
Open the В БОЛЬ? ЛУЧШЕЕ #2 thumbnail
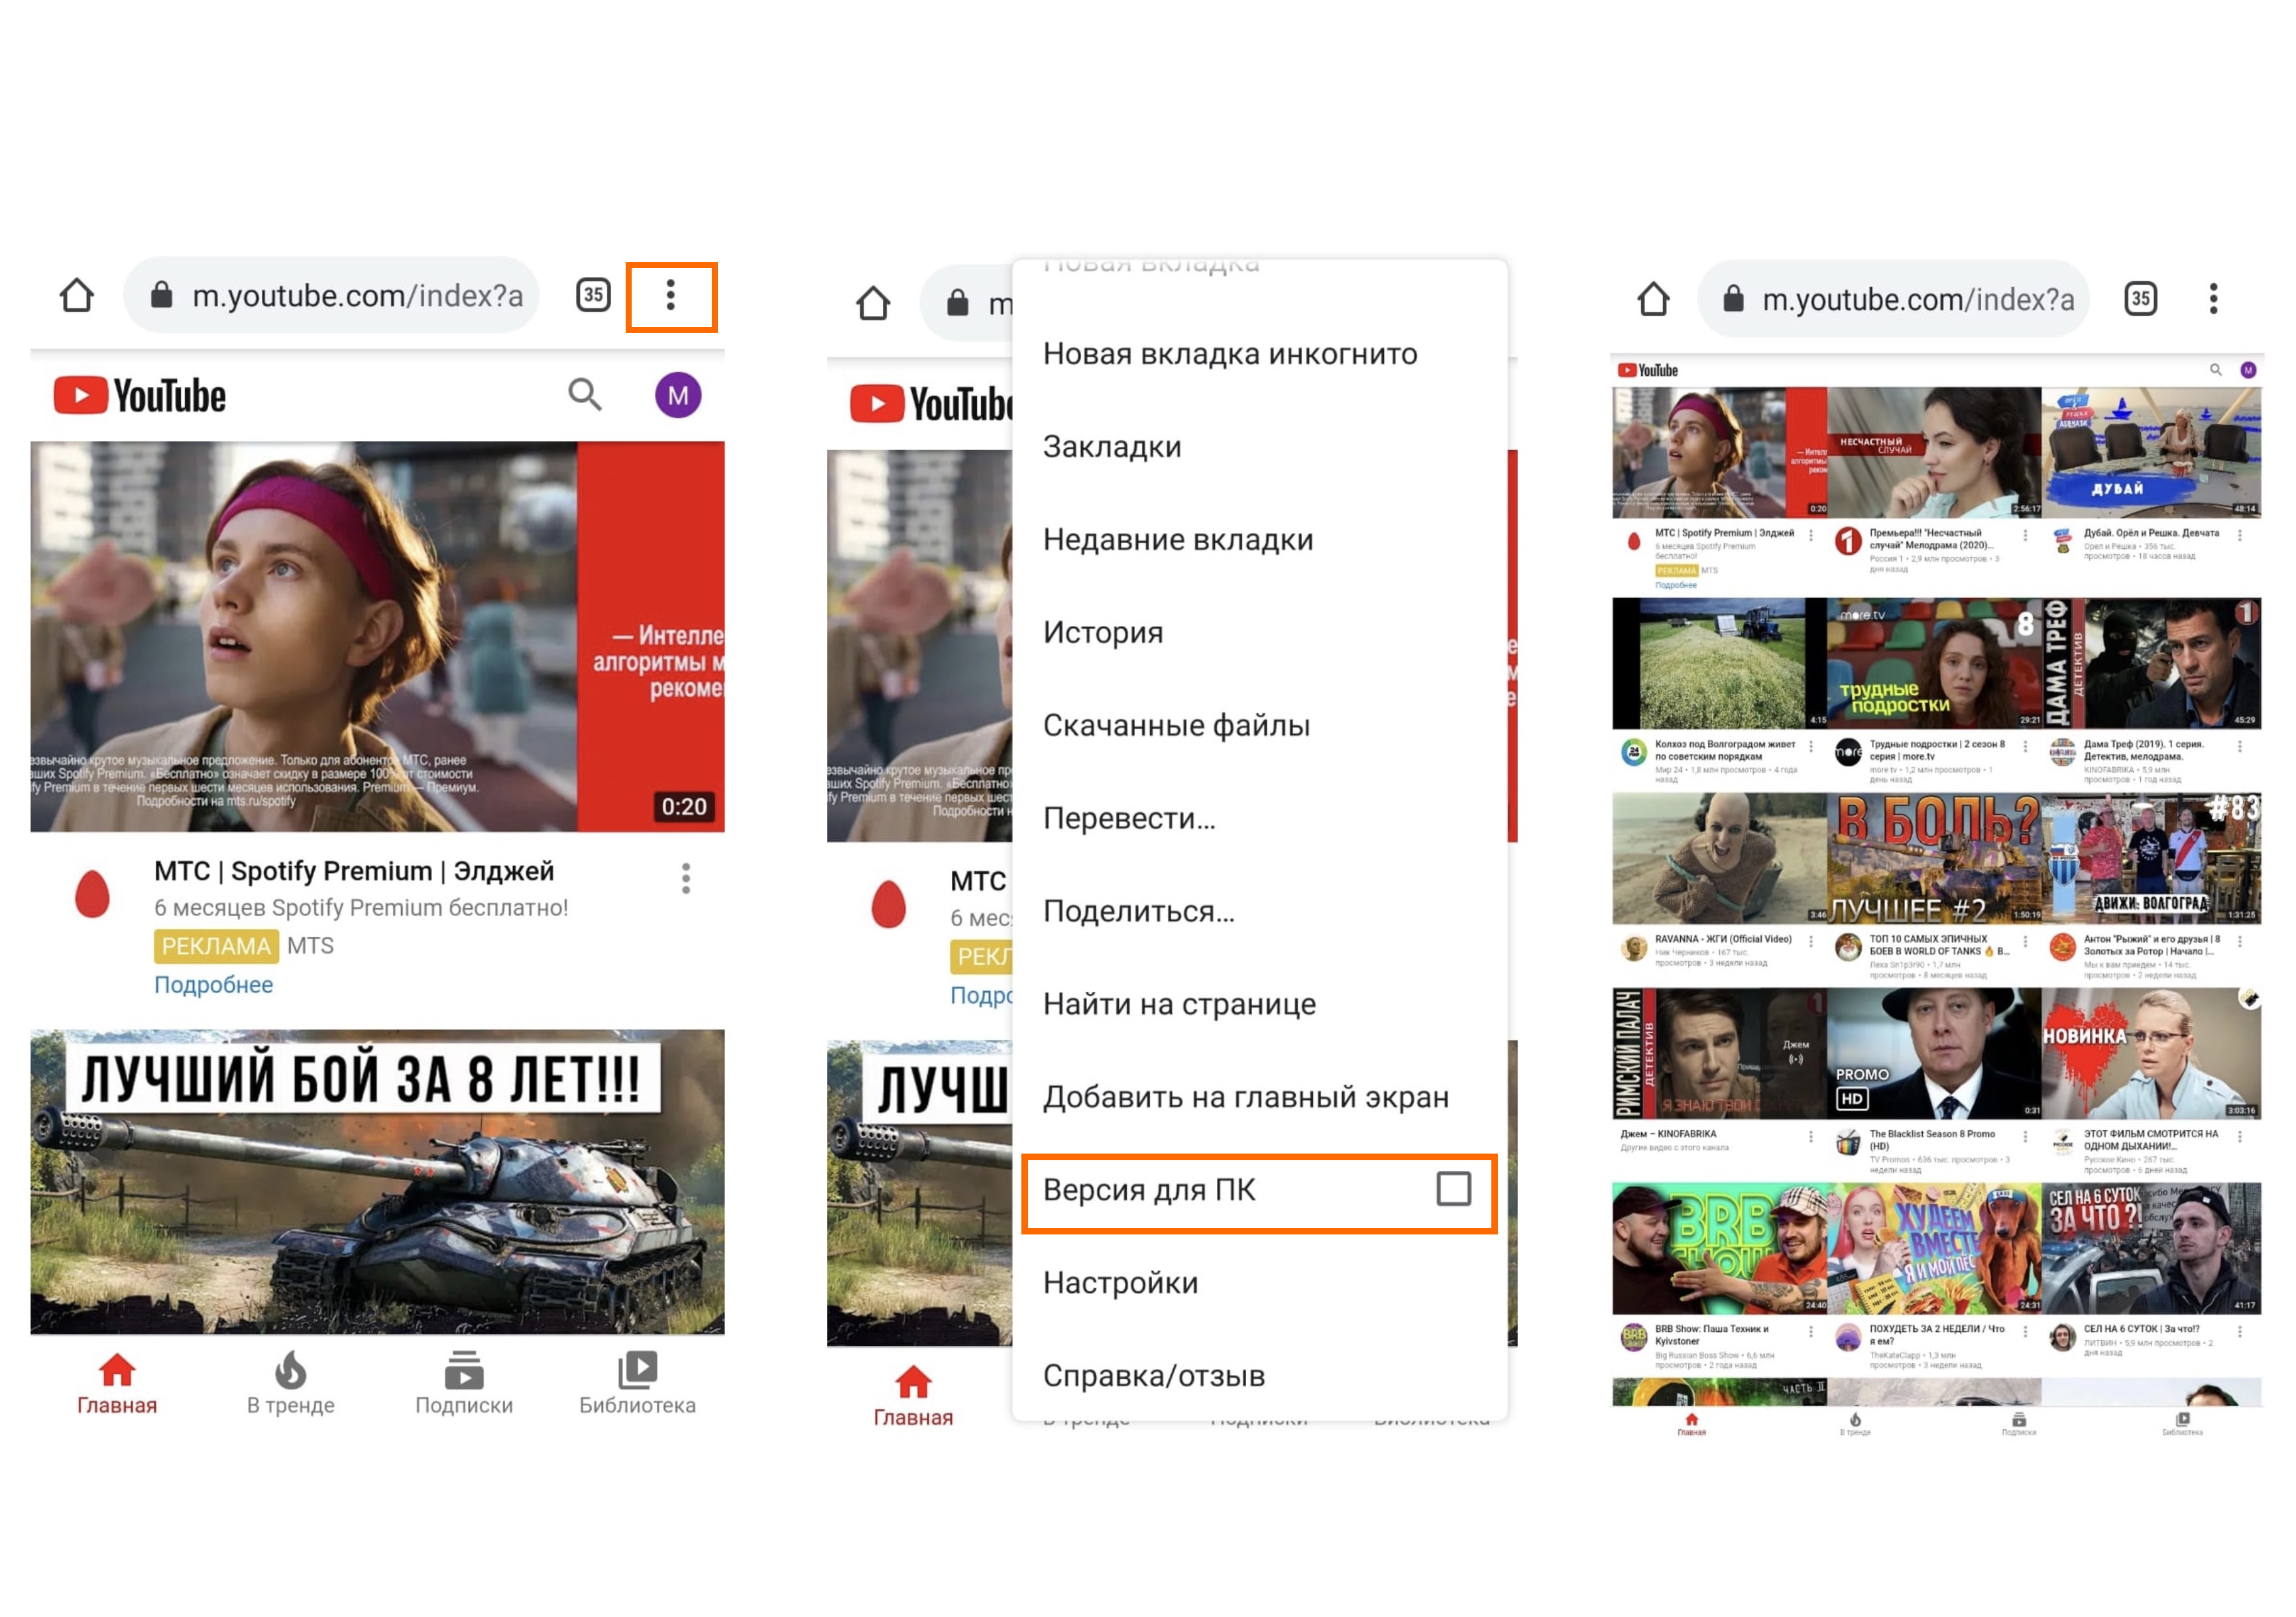click(1934, 858)
